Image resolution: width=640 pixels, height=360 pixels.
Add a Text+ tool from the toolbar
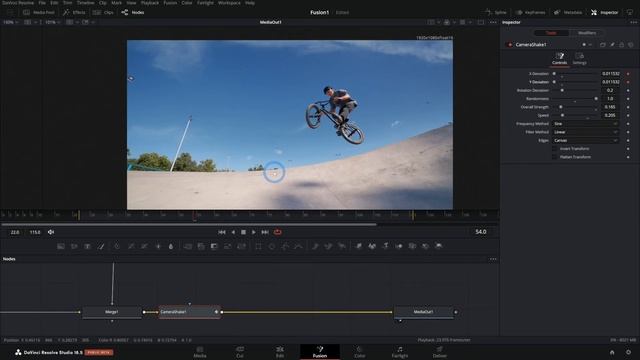(x=87, y=246)
